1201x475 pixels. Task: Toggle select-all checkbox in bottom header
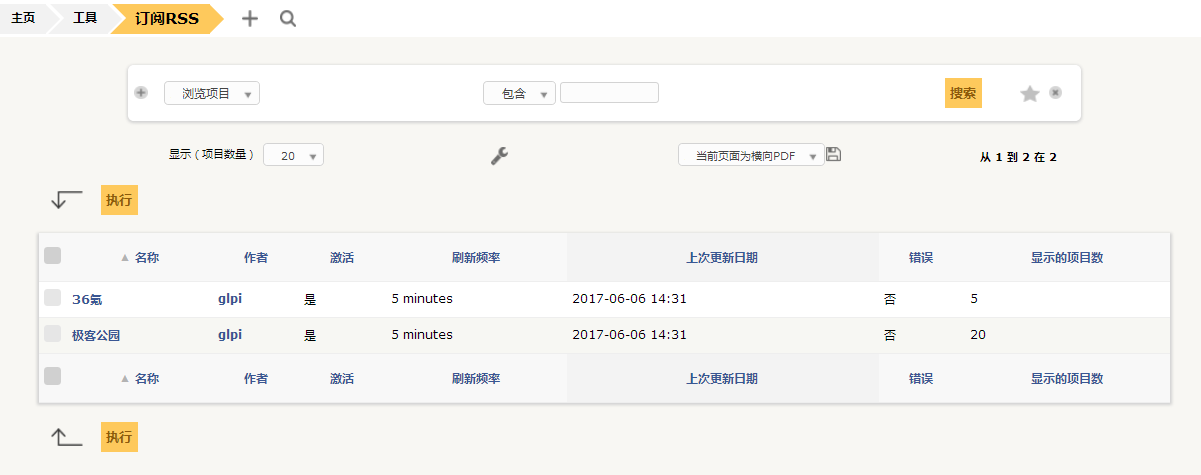53,376
